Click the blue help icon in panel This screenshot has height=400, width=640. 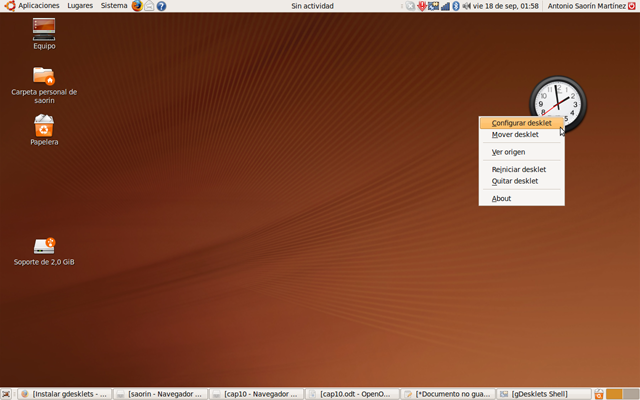click(161, 6)
